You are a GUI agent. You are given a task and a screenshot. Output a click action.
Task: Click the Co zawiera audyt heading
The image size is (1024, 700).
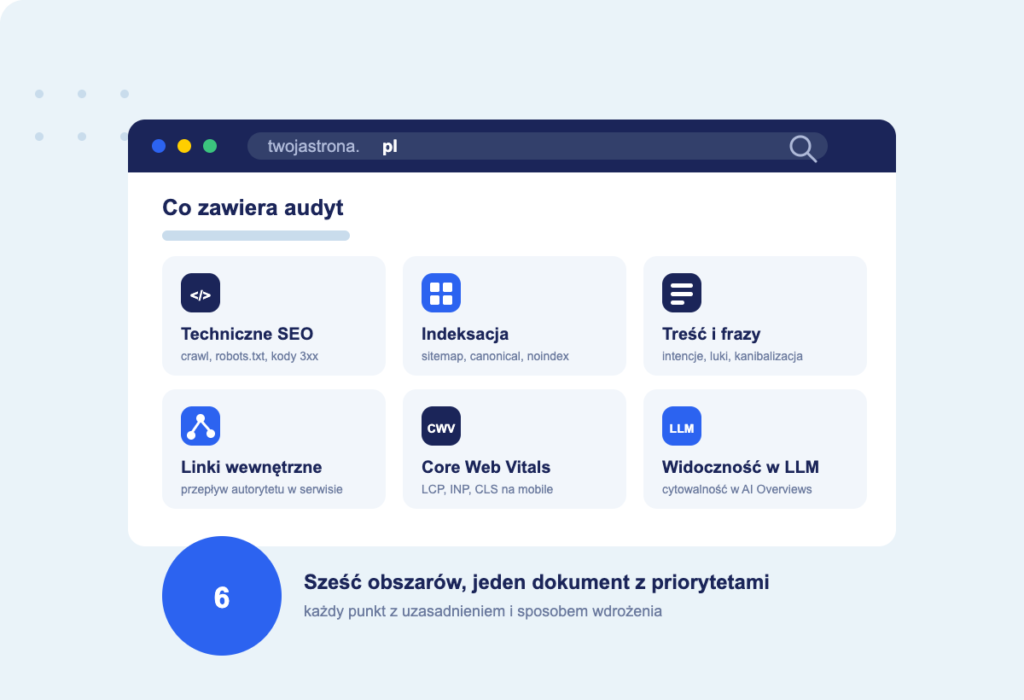253,208
